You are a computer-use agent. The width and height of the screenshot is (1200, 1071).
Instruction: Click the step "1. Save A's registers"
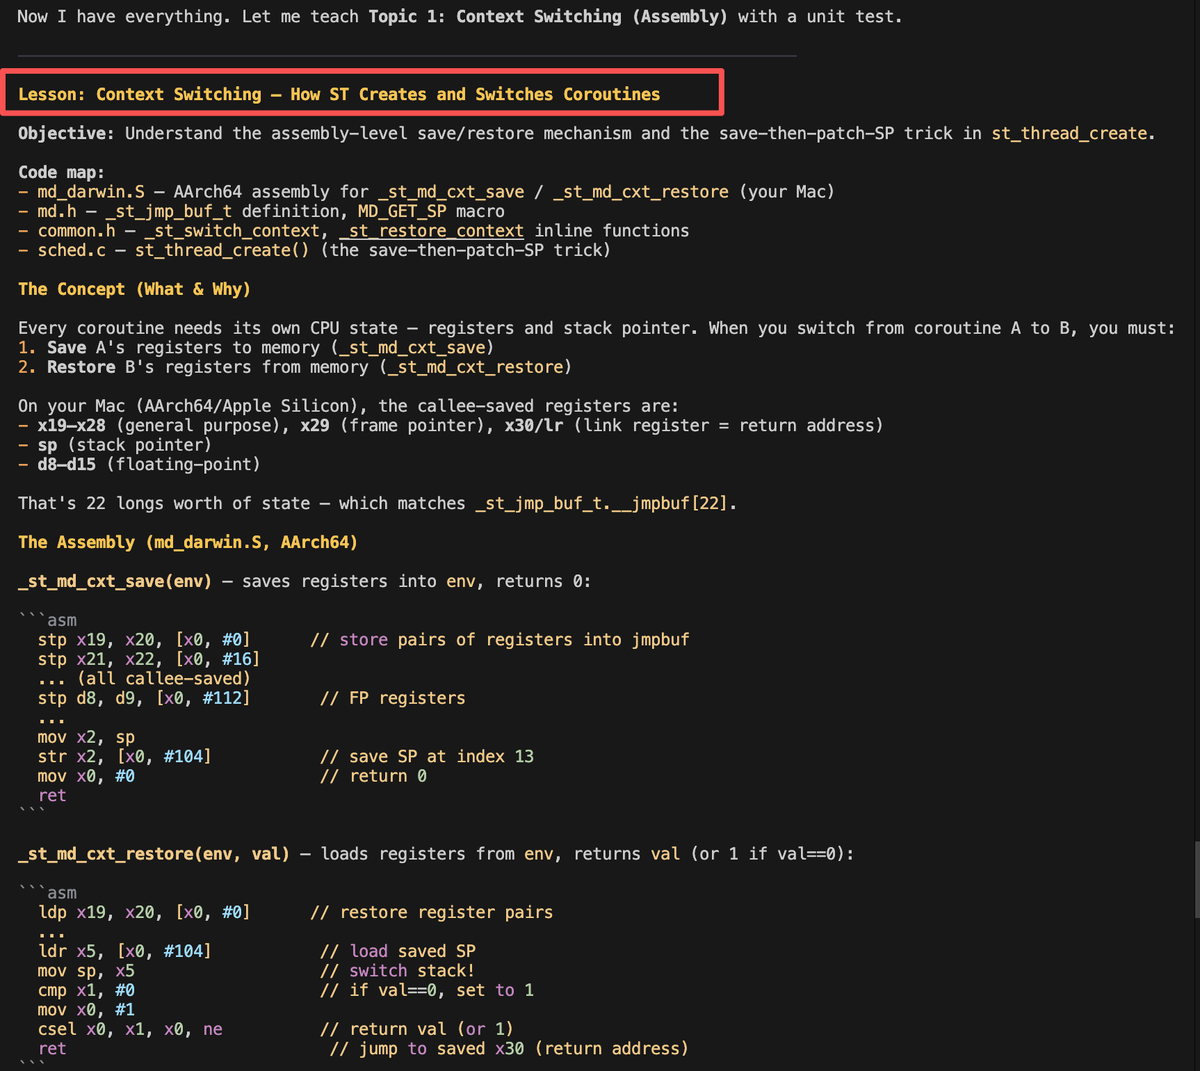pos(256,348)
